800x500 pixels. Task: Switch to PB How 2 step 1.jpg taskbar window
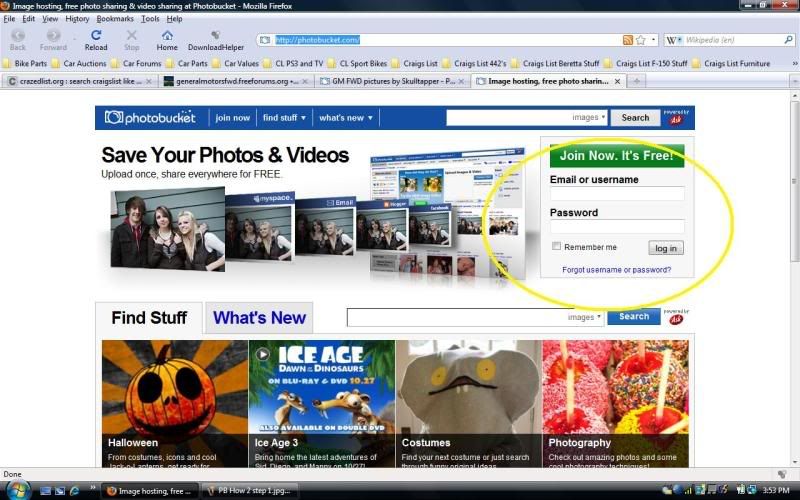(x=249, y=491)
